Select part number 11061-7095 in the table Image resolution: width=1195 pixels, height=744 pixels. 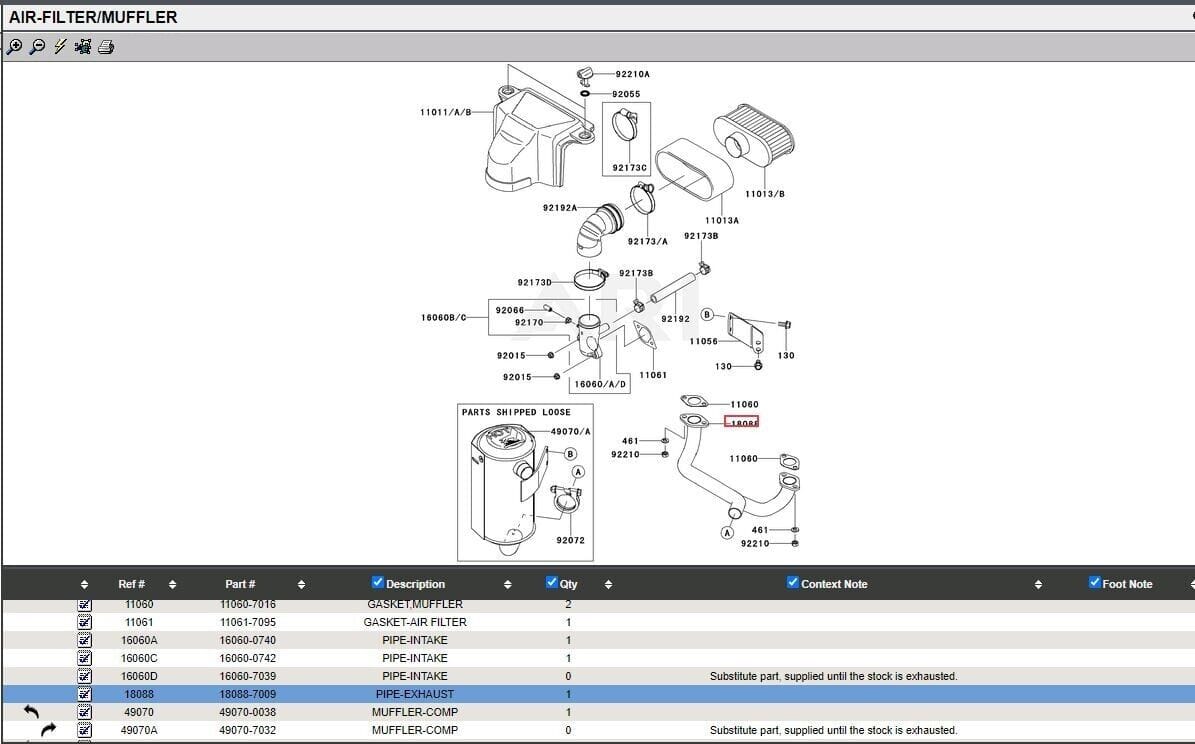(x=247, y=622)
